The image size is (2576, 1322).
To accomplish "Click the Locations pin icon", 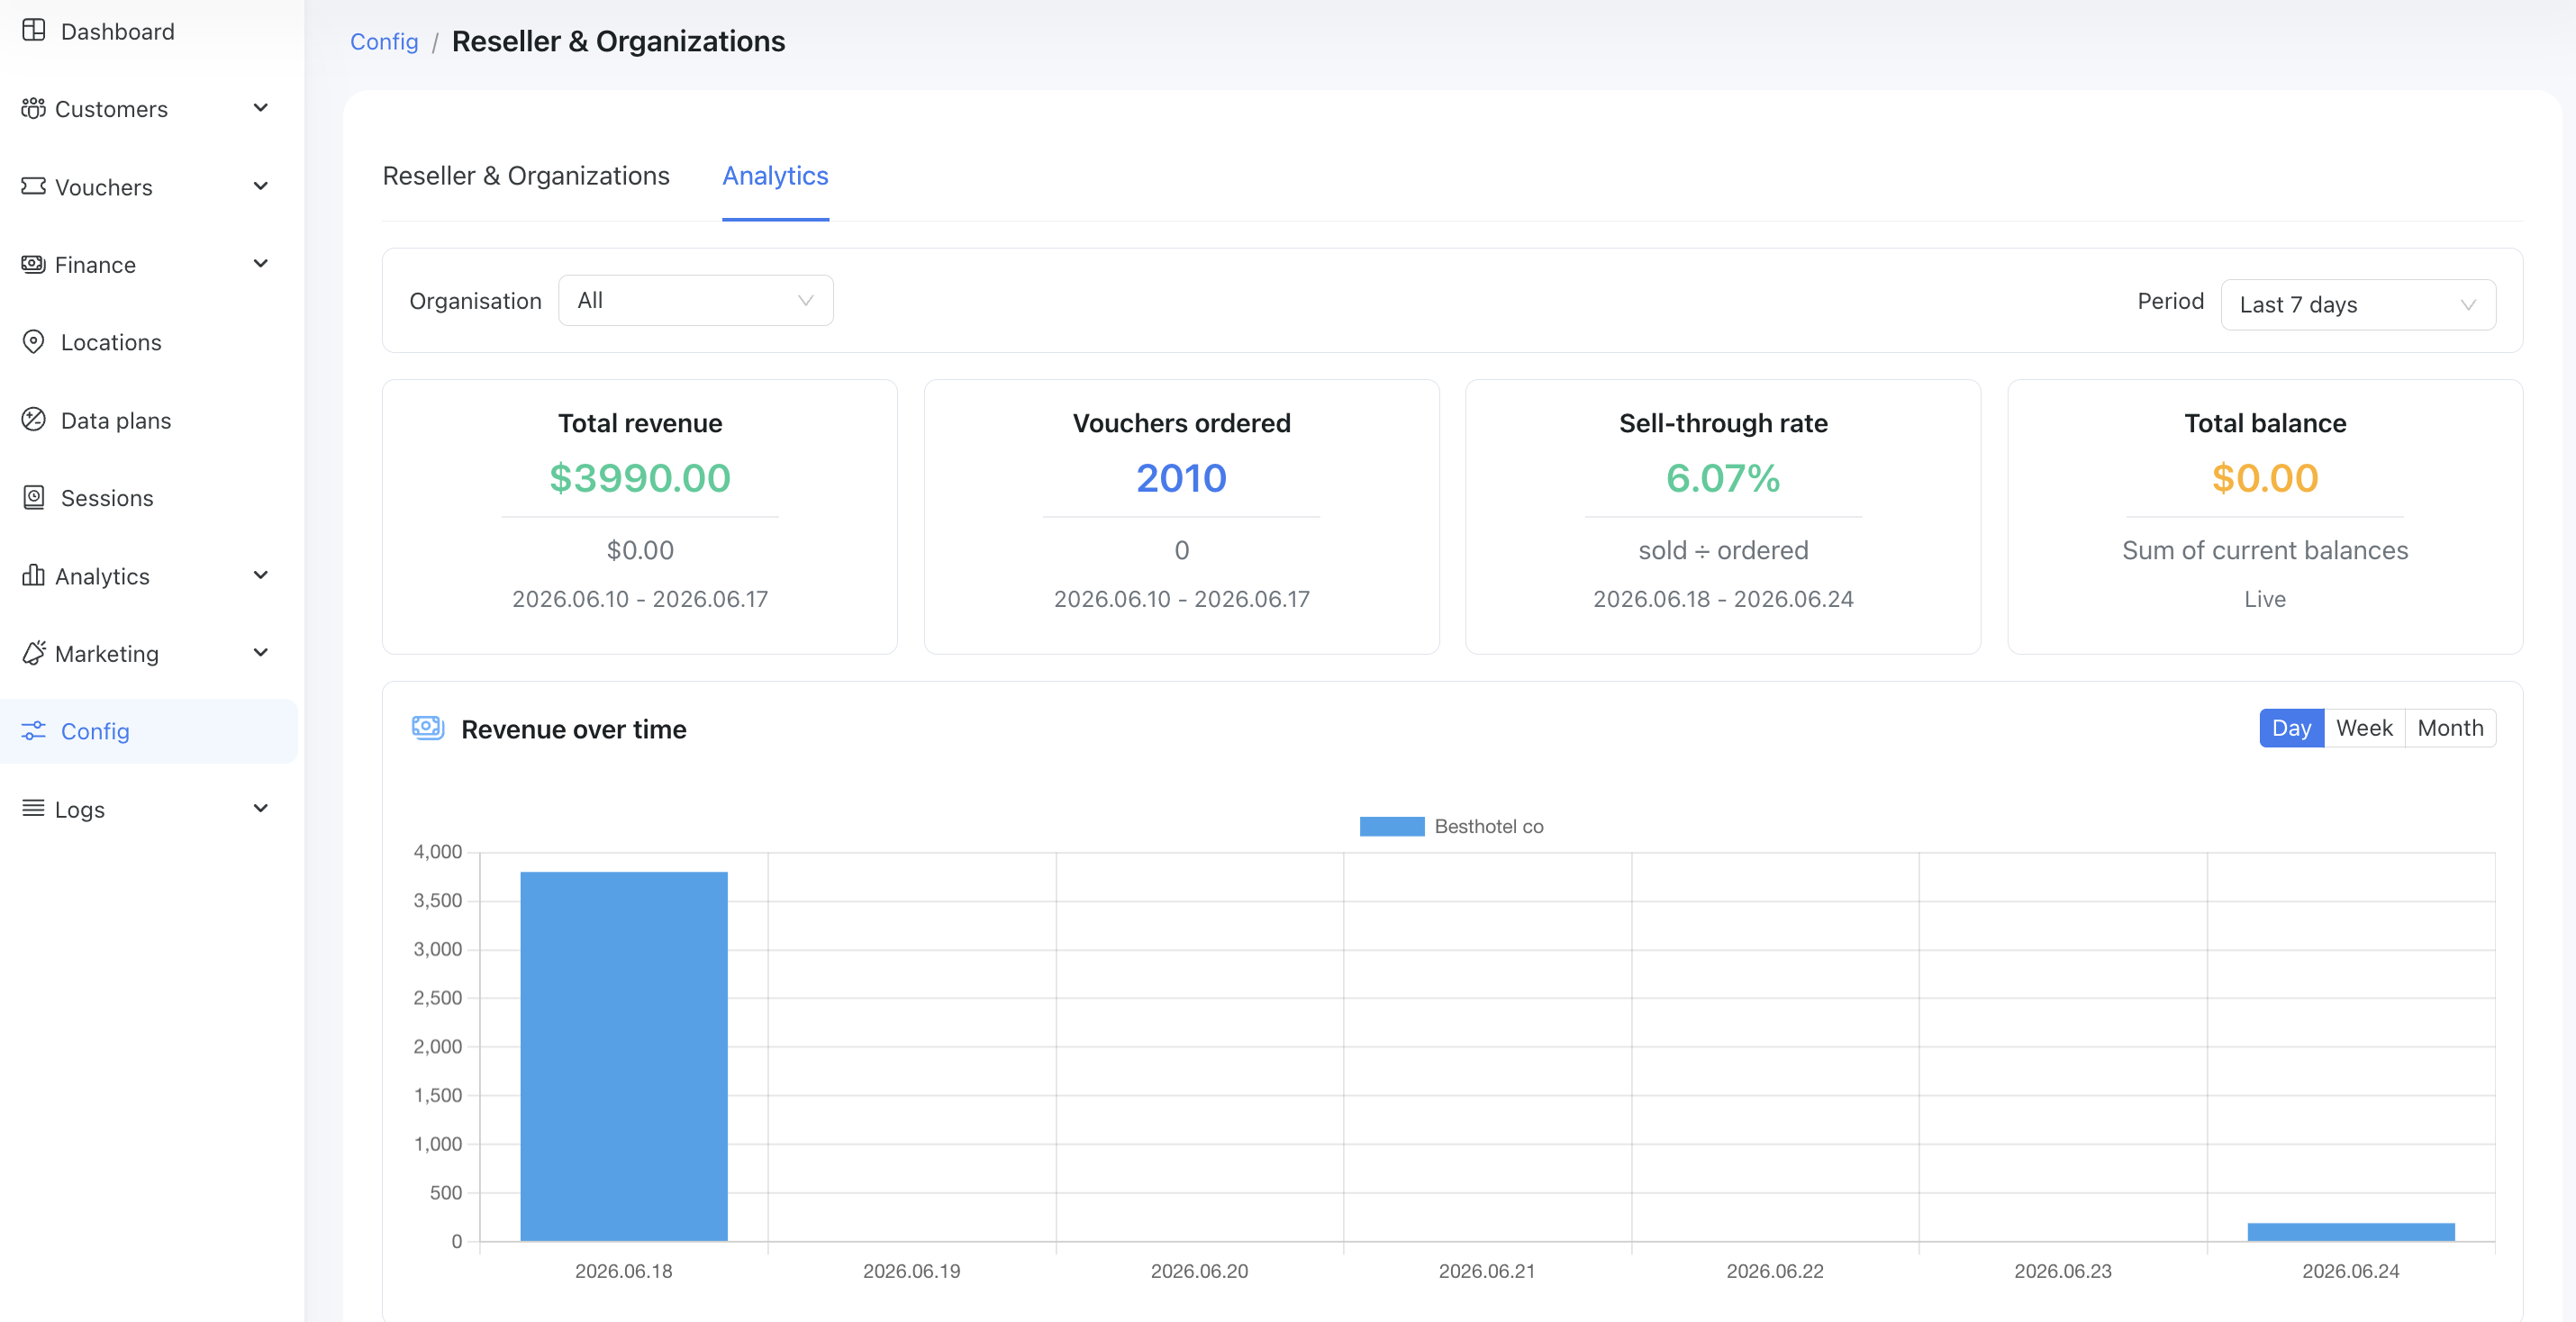I will 34,342.
